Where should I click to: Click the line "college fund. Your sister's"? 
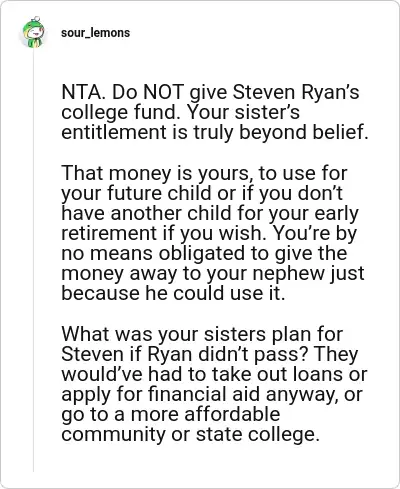(180, 112)
